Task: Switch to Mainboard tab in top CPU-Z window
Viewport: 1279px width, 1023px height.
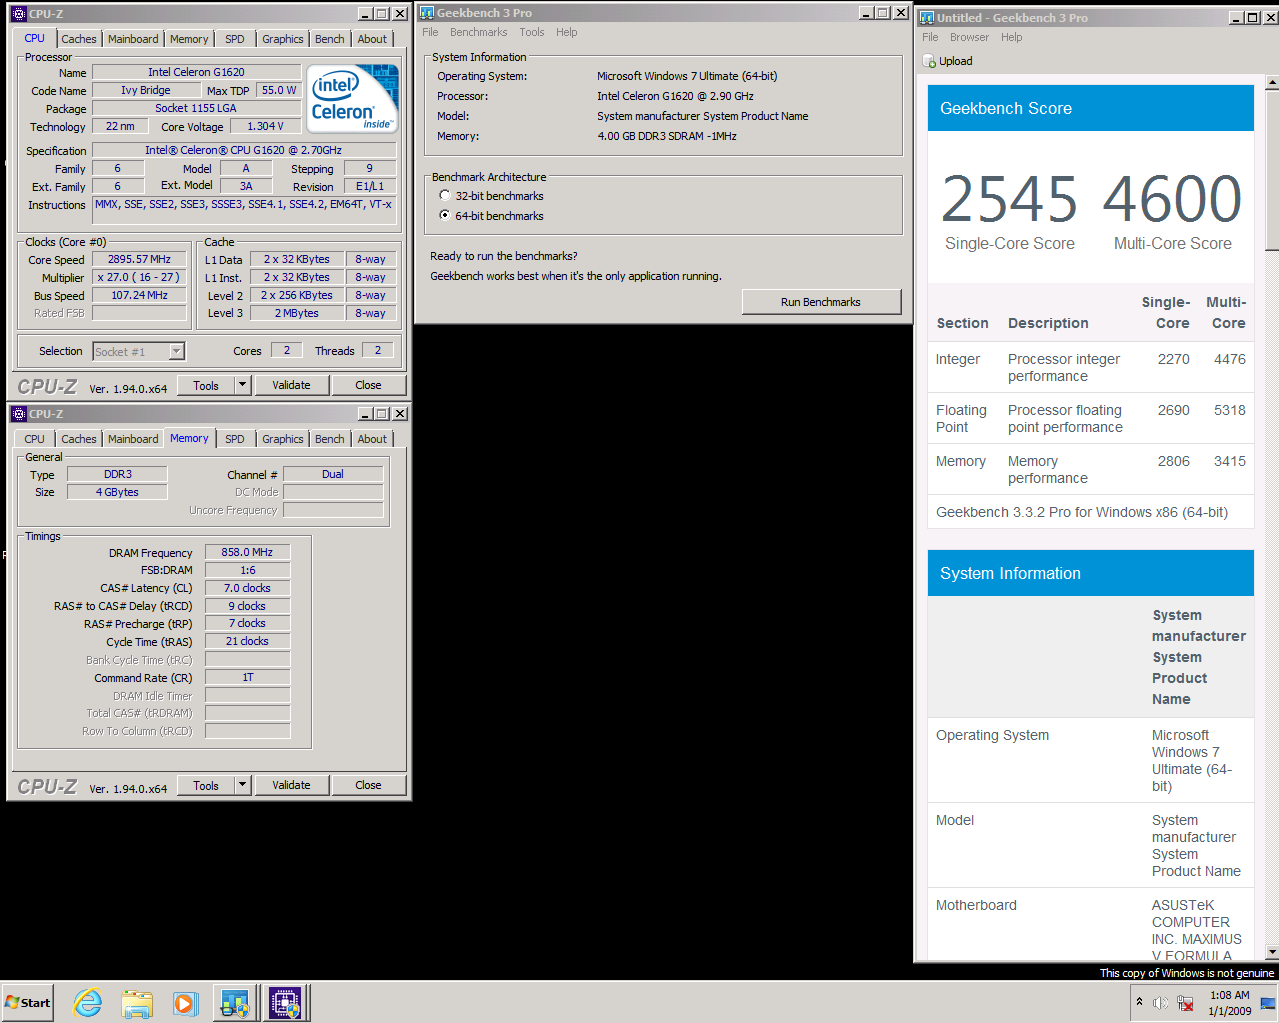Action: click(133, 39)
